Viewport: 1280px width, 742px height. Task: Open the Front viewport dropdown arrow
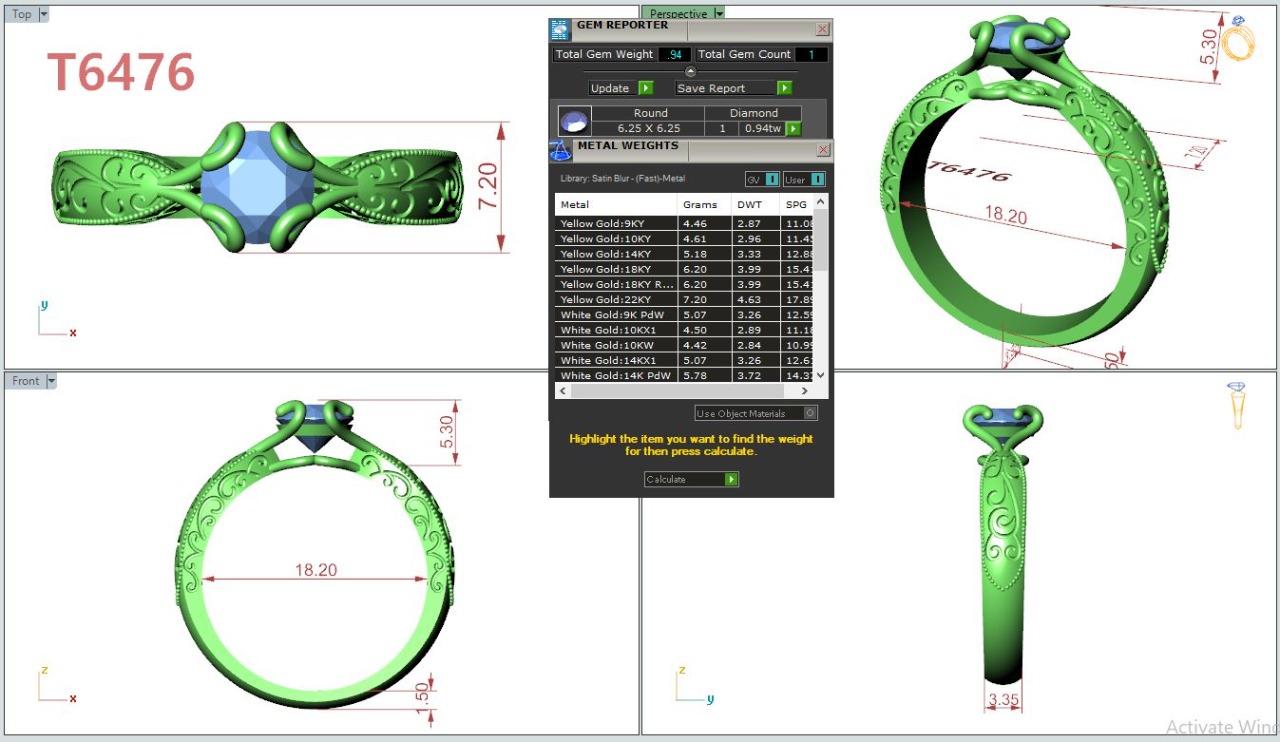coord(51,381)
